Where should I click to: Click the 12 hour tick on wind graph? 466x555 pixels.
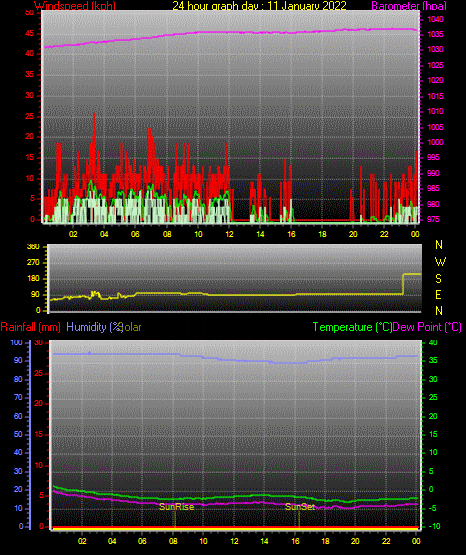coord(229,234)
